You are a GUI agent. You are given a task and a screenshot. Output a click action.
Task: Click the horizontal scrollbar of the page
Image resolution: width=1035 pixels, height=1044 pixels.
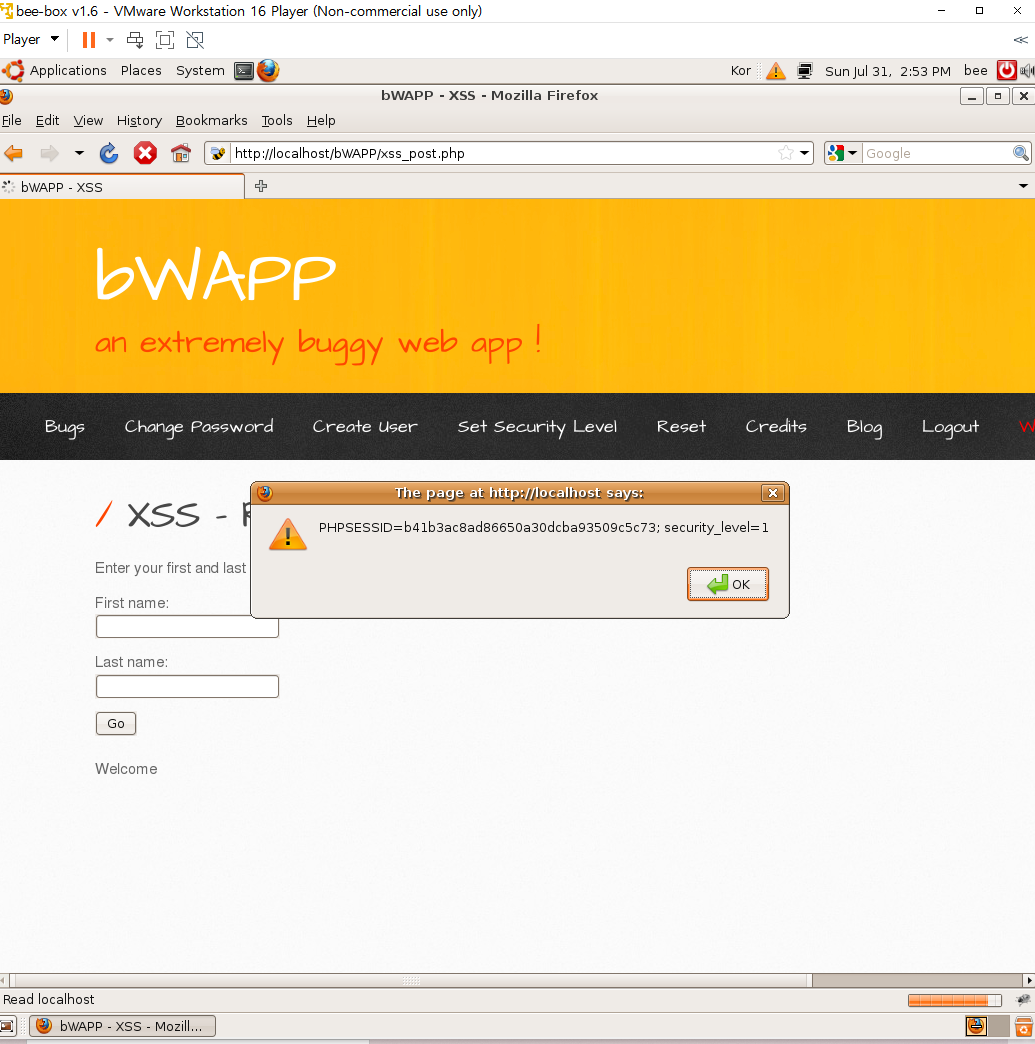click(411, 981)
